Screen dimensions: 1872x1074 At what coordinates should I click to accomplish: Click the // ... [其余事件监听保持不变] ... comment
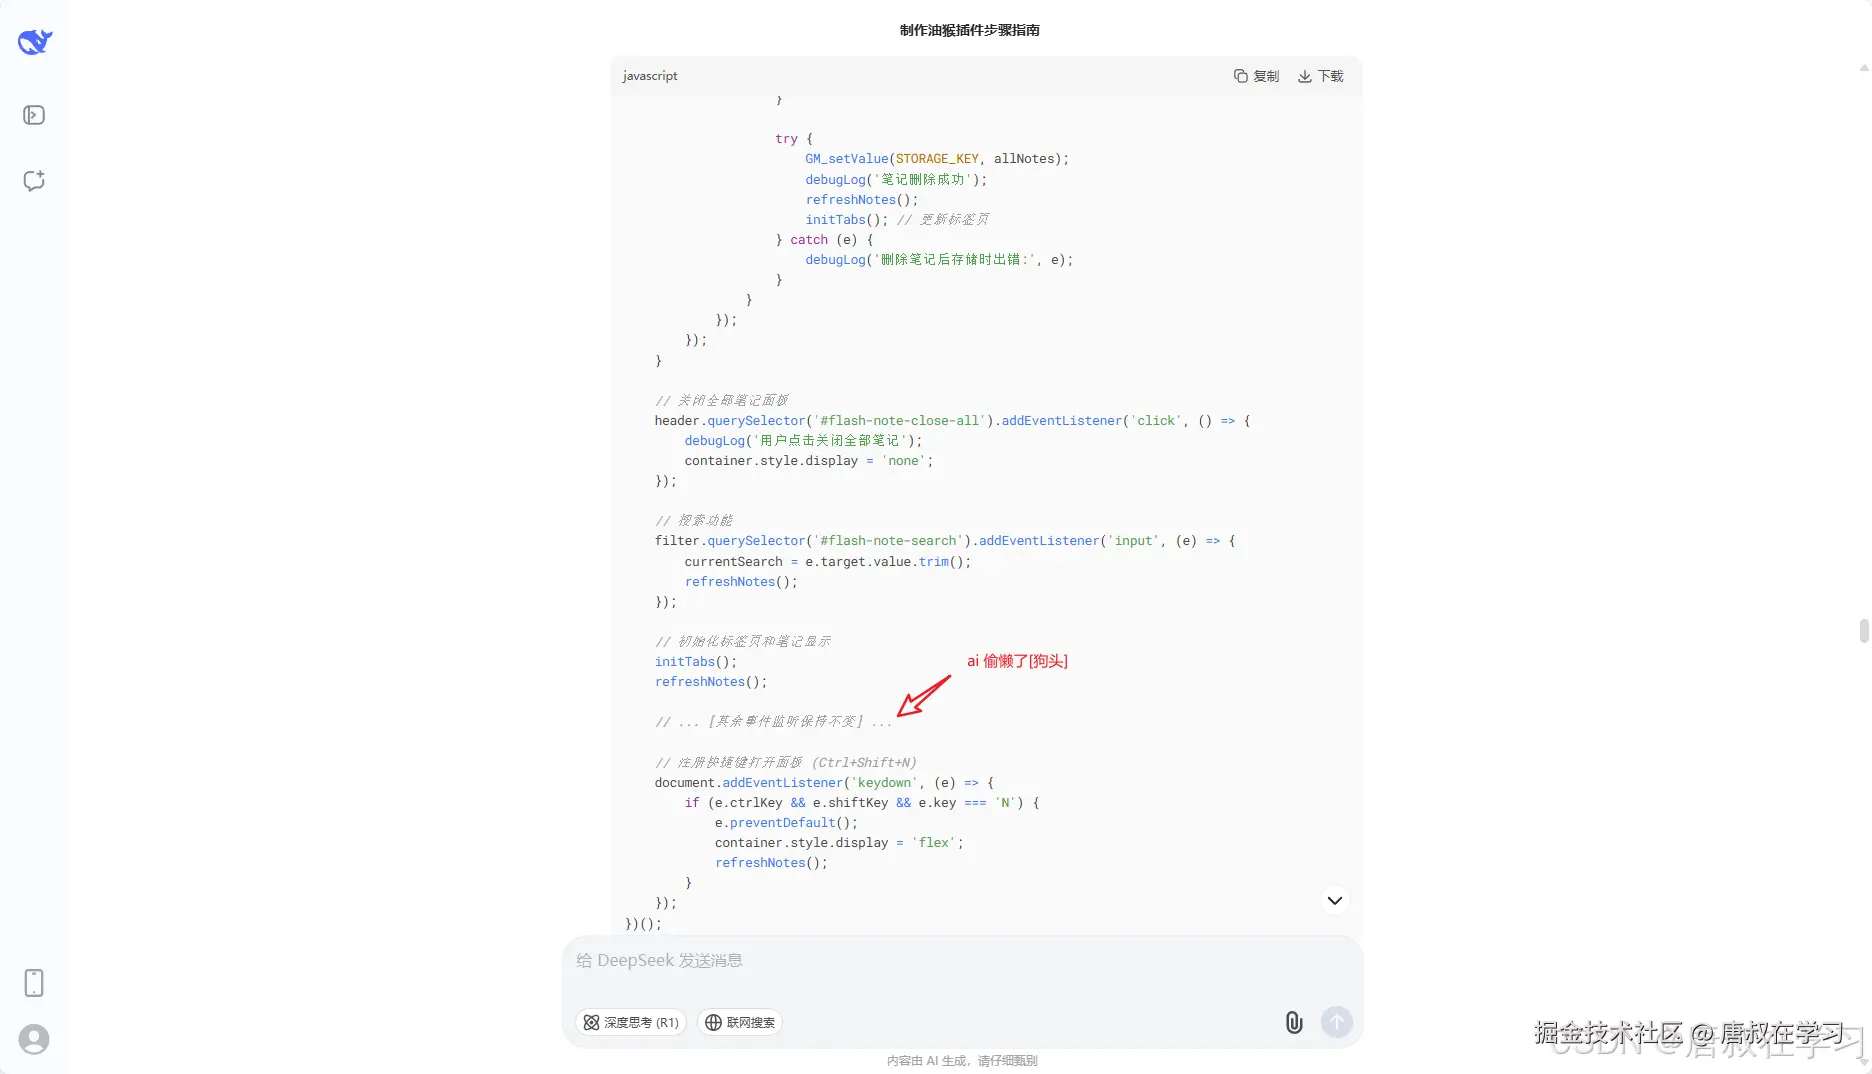click(773, 722)
